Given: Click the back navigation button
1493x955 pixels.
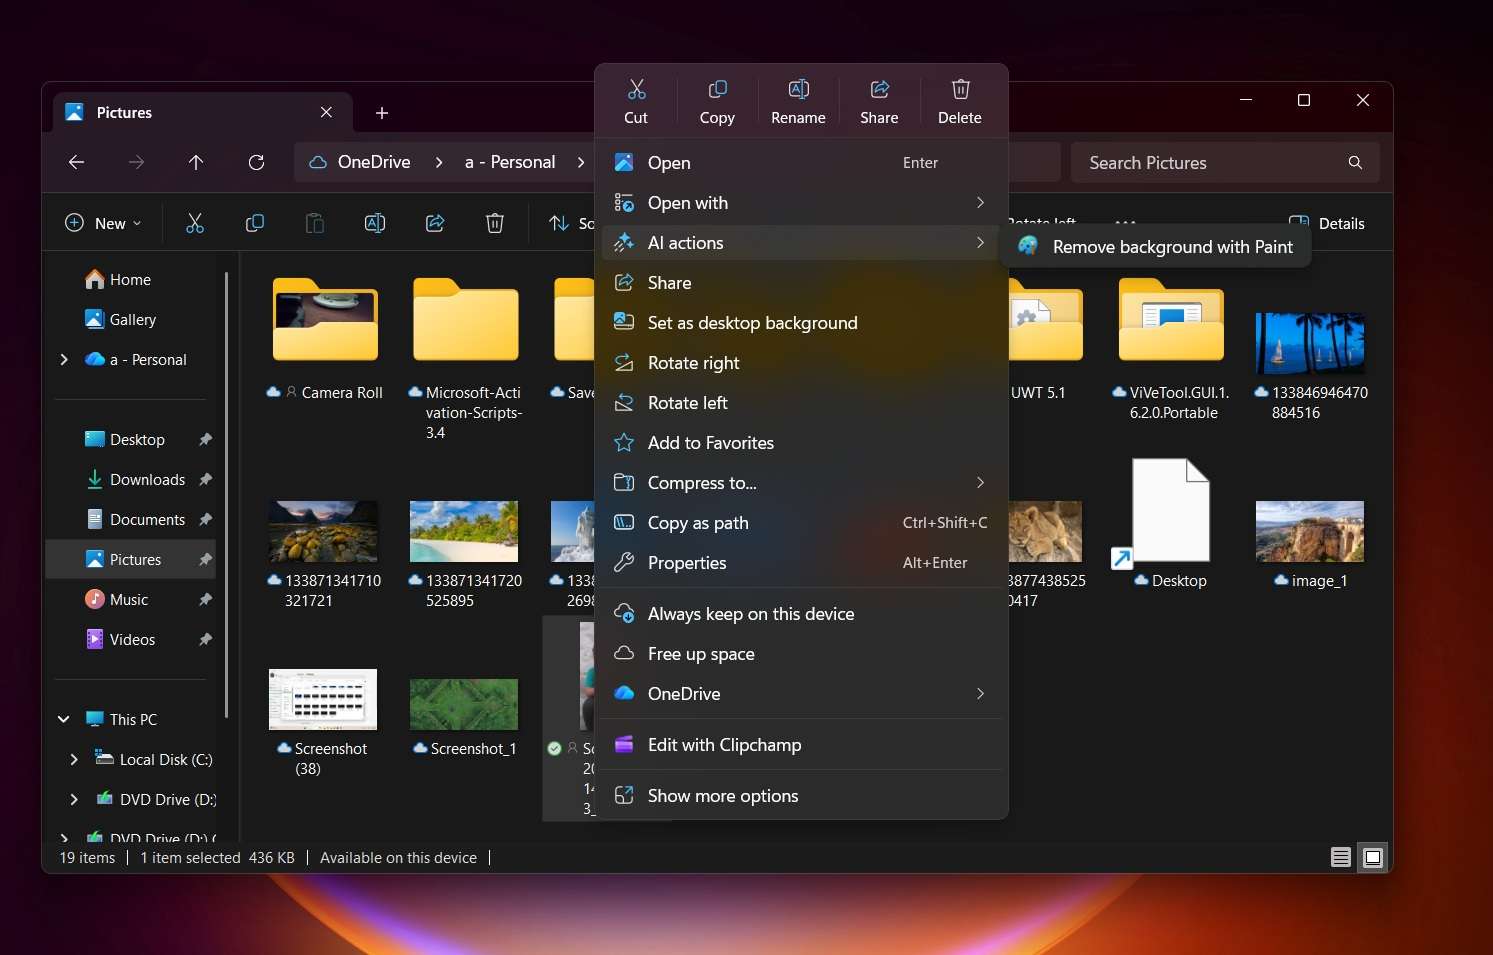Looking at the screenshot, I should 76,162.
